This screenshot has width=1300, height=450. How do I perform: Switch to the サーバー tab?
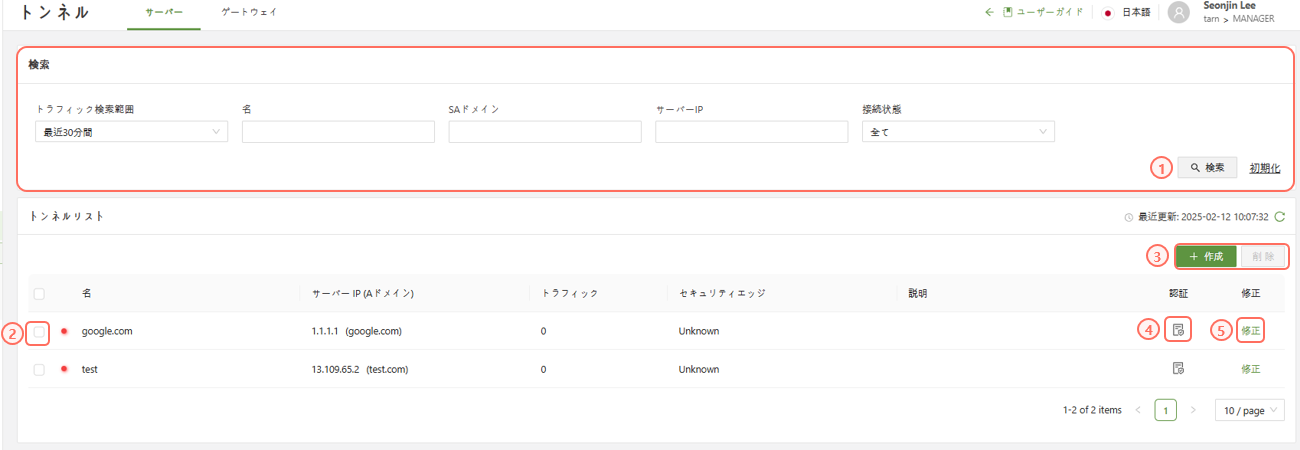click(x=164, y=13)
